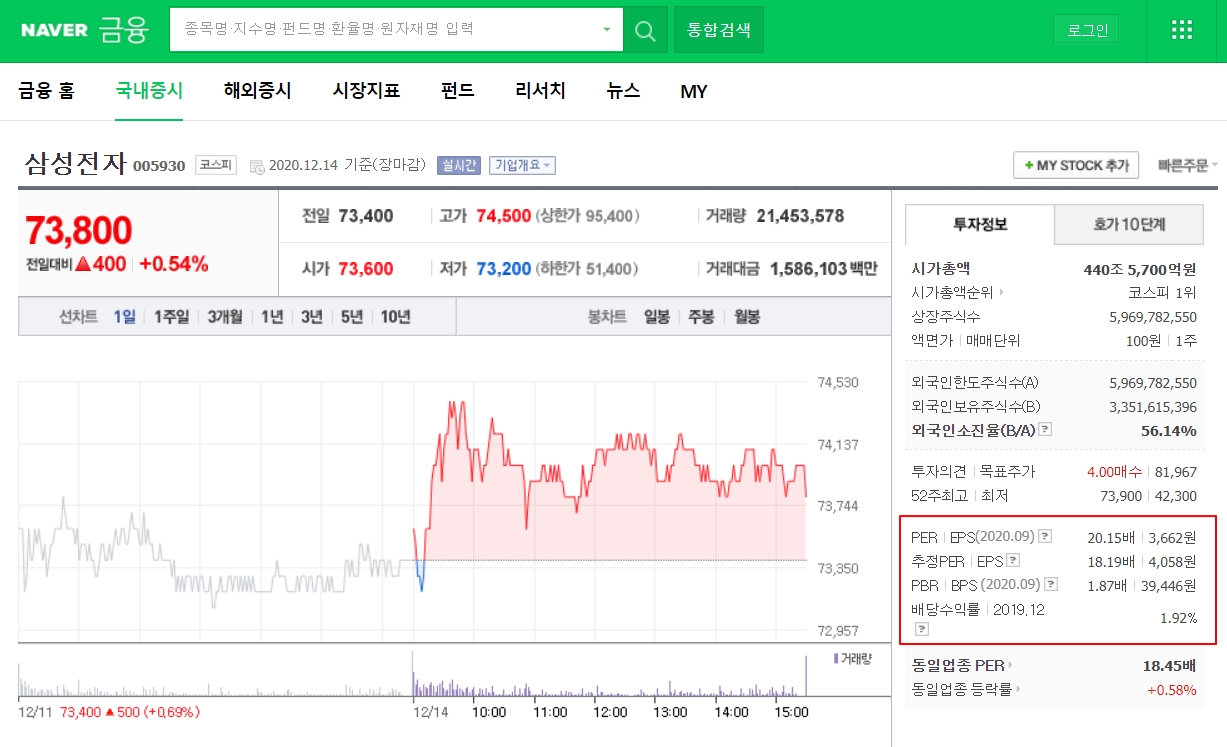Viewport: 1227px width, 747px height.
Task: Click 상장주식수 value 5,969,782,550
Action: (1153, 316)
